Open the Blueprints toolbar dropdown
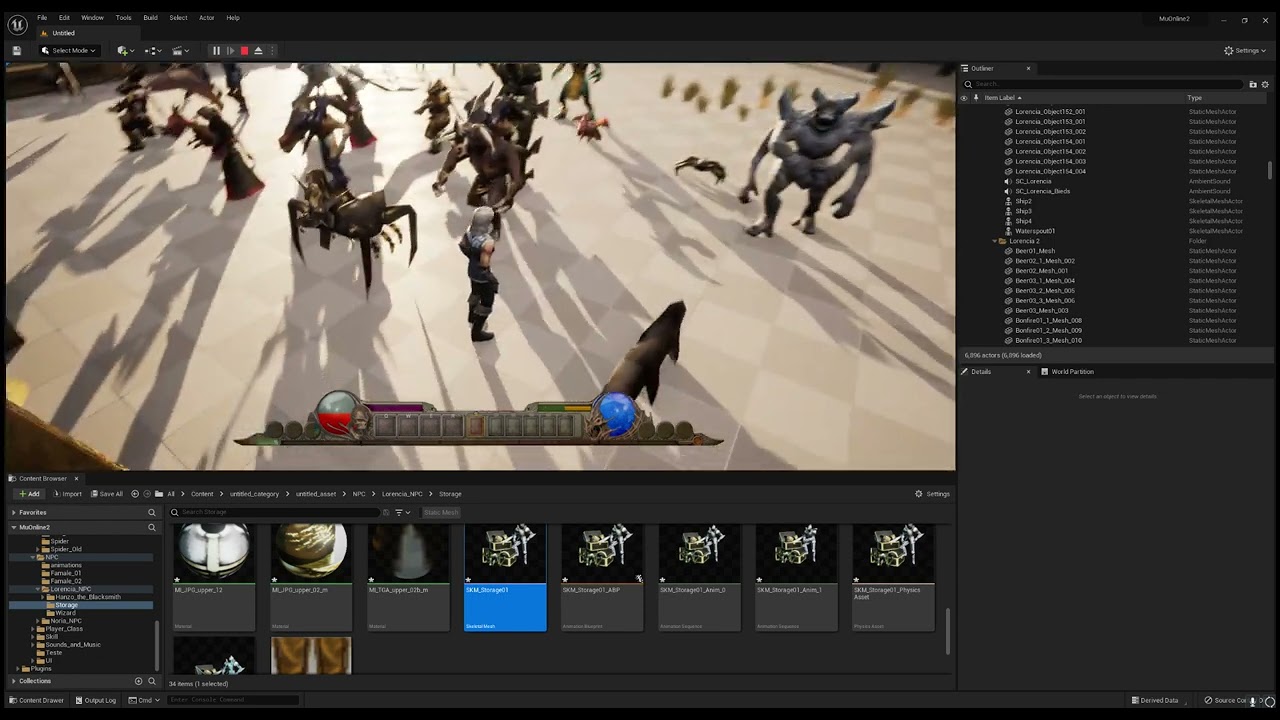Screen dimensions: 1280x720 coord(153,51)
